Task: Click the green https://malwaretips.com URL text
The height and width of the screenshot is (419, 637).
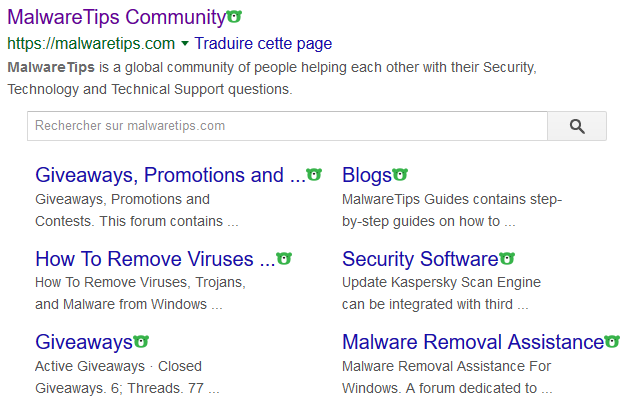Action: 91,44
